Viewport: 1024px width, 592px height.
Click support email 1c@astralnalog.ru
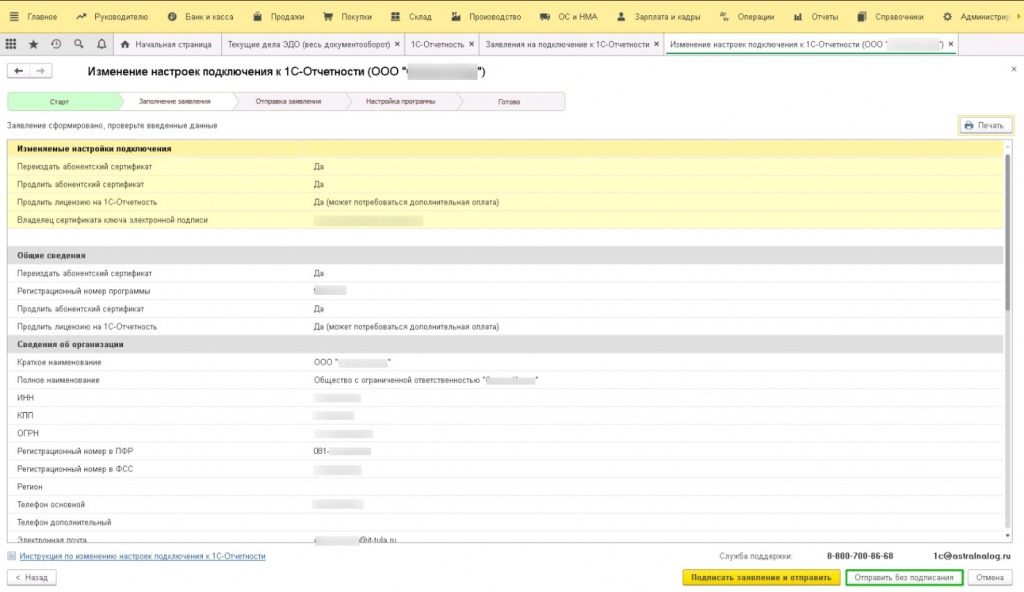tap(971, 555)
